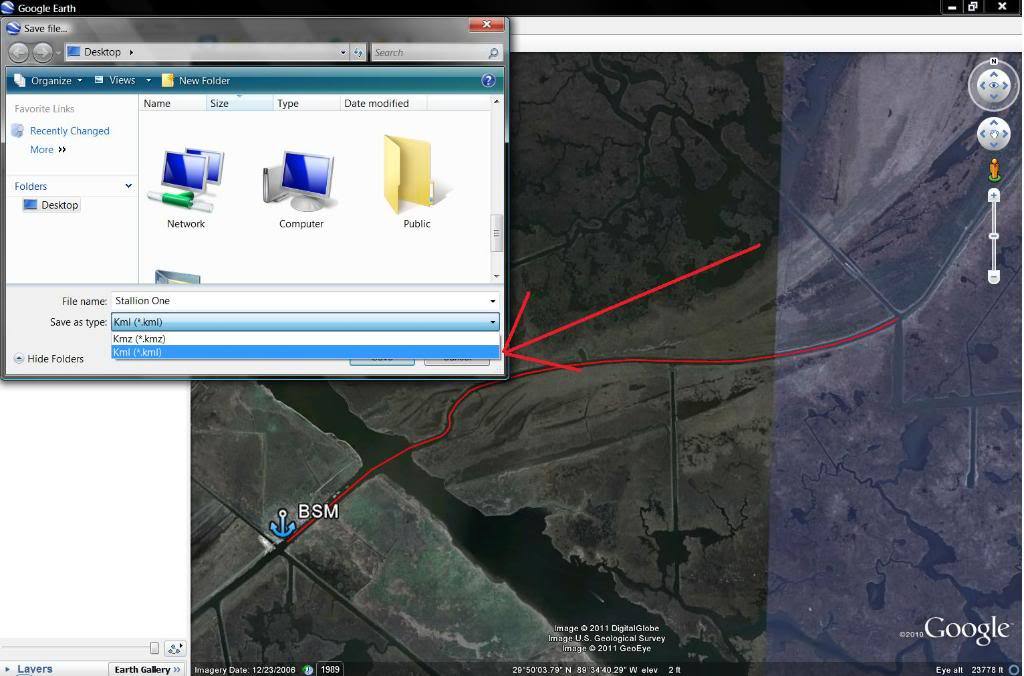Click the 1989 historical imagery year
Image resolution: width=1024 pixels, height=676 pixels.
[330, 669]
